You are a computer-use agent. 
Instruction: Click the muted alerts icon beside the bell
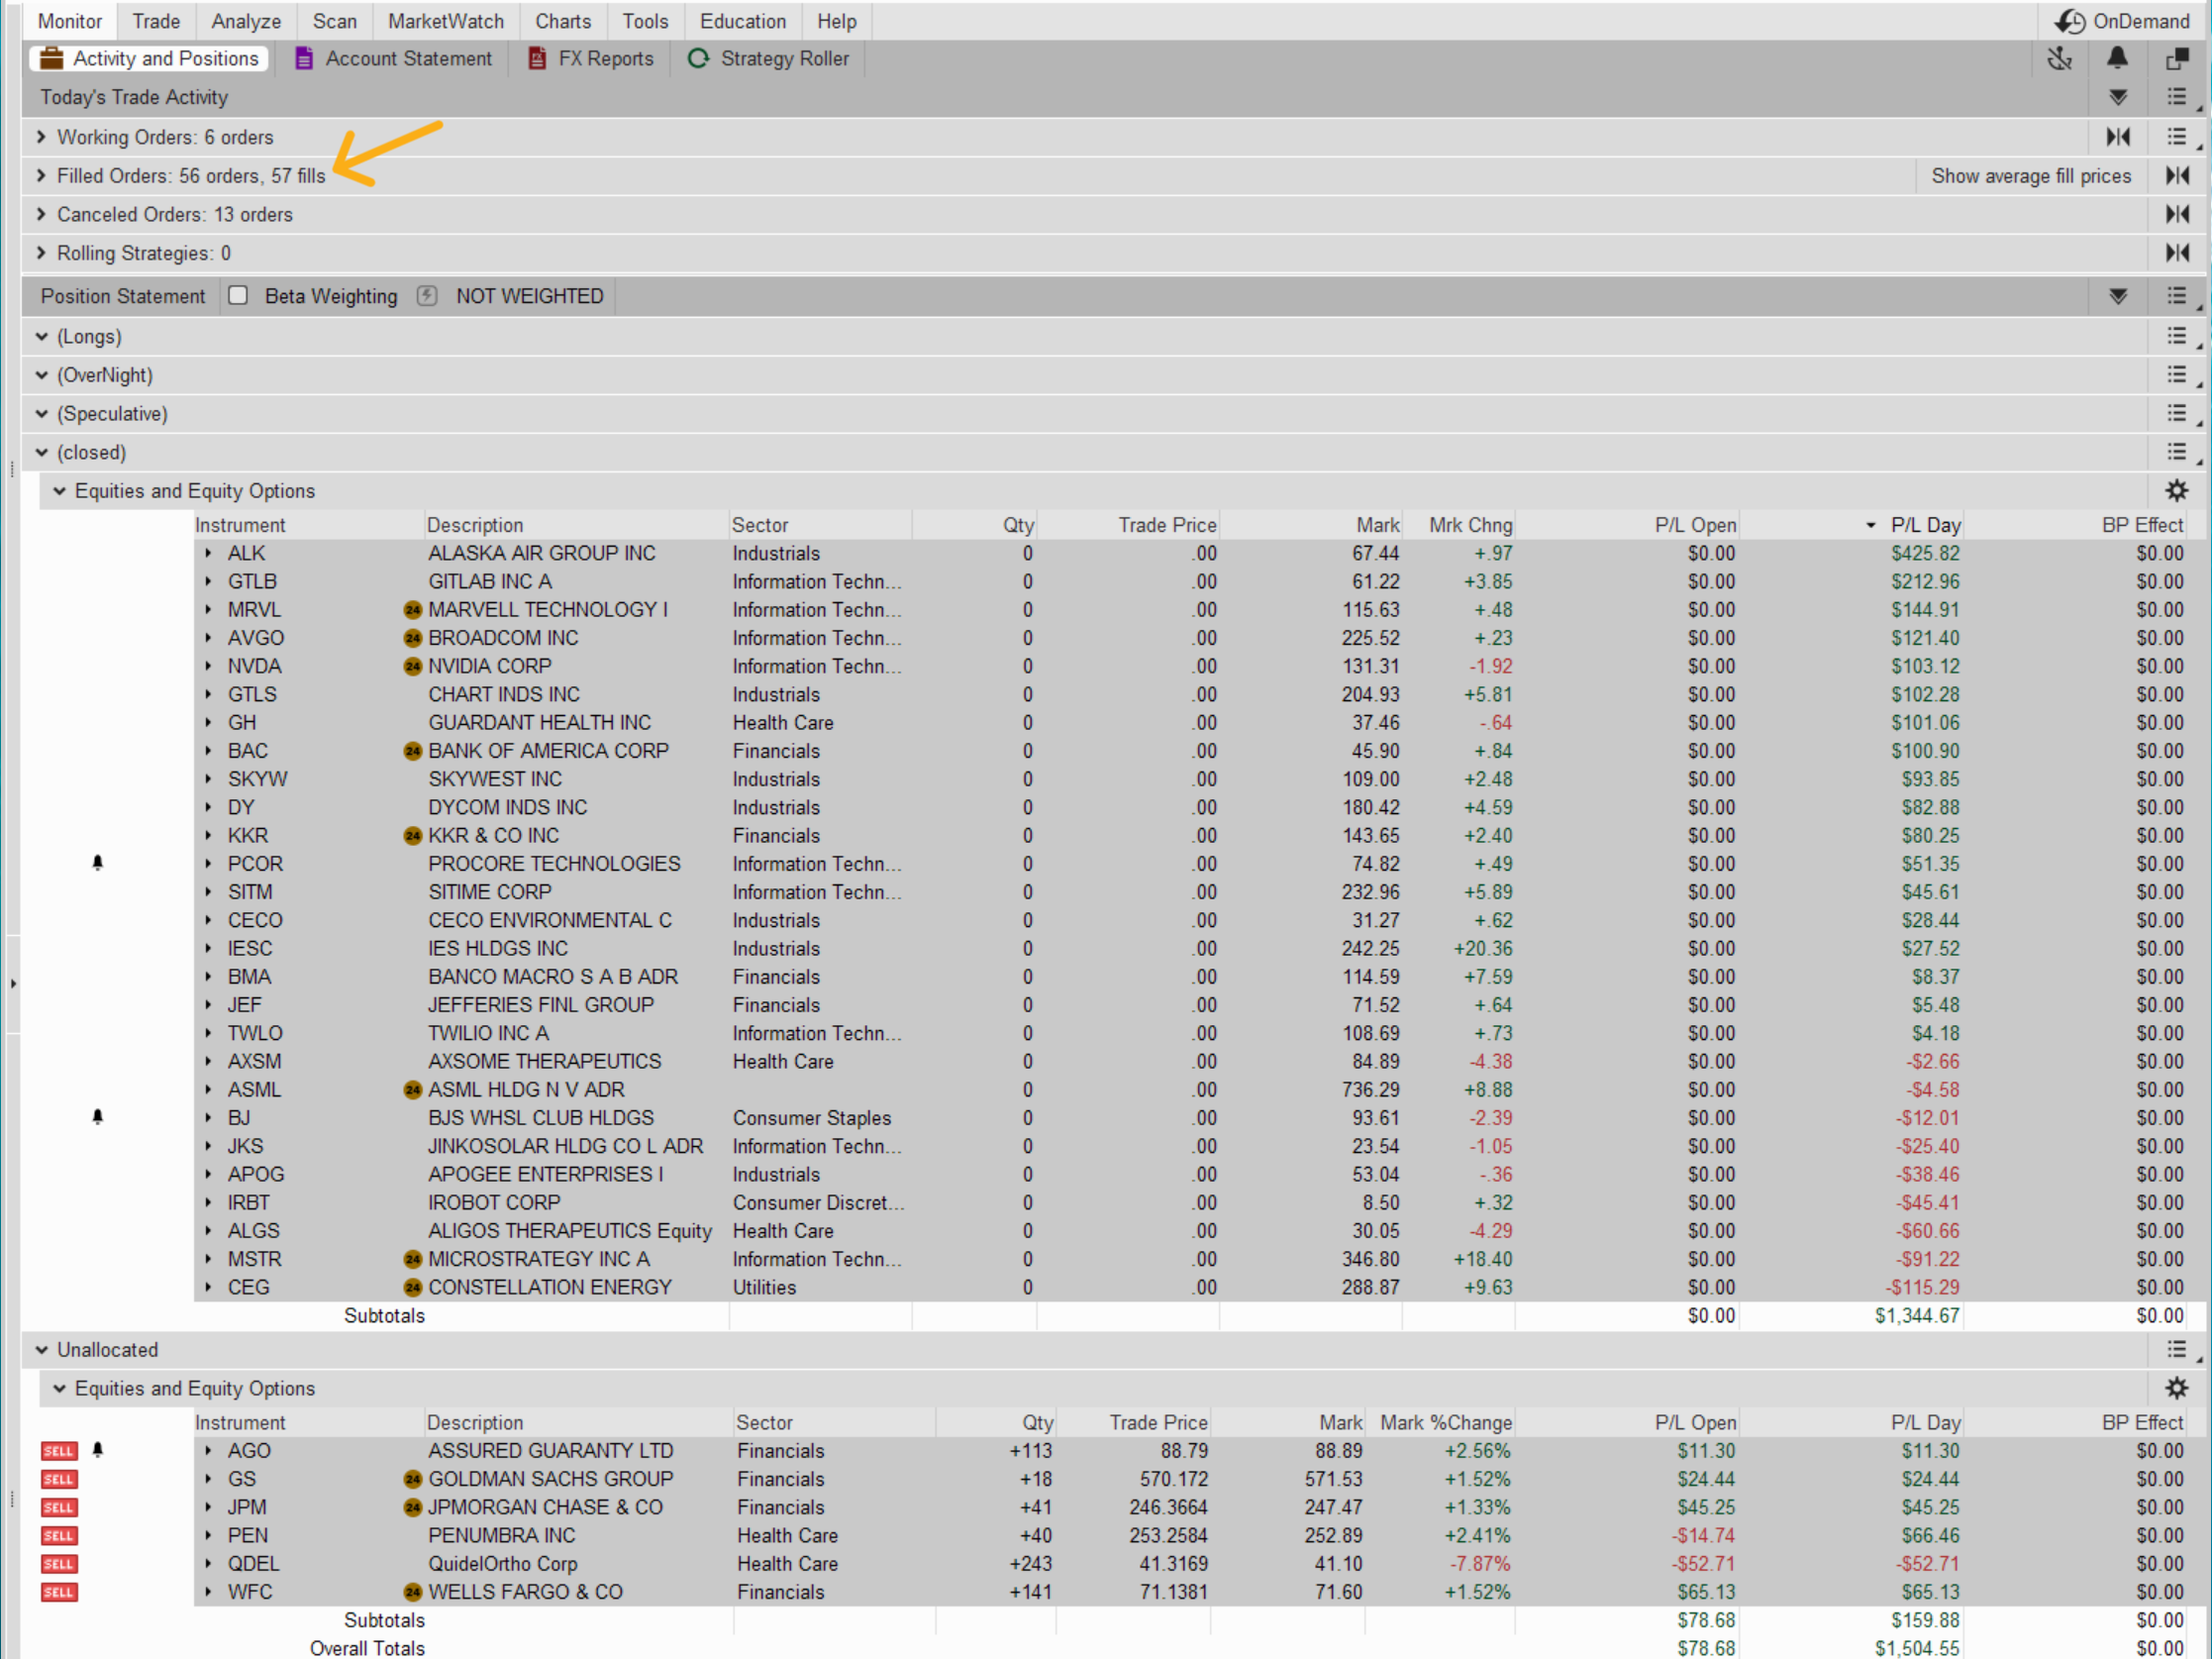tap(2060, 59)
